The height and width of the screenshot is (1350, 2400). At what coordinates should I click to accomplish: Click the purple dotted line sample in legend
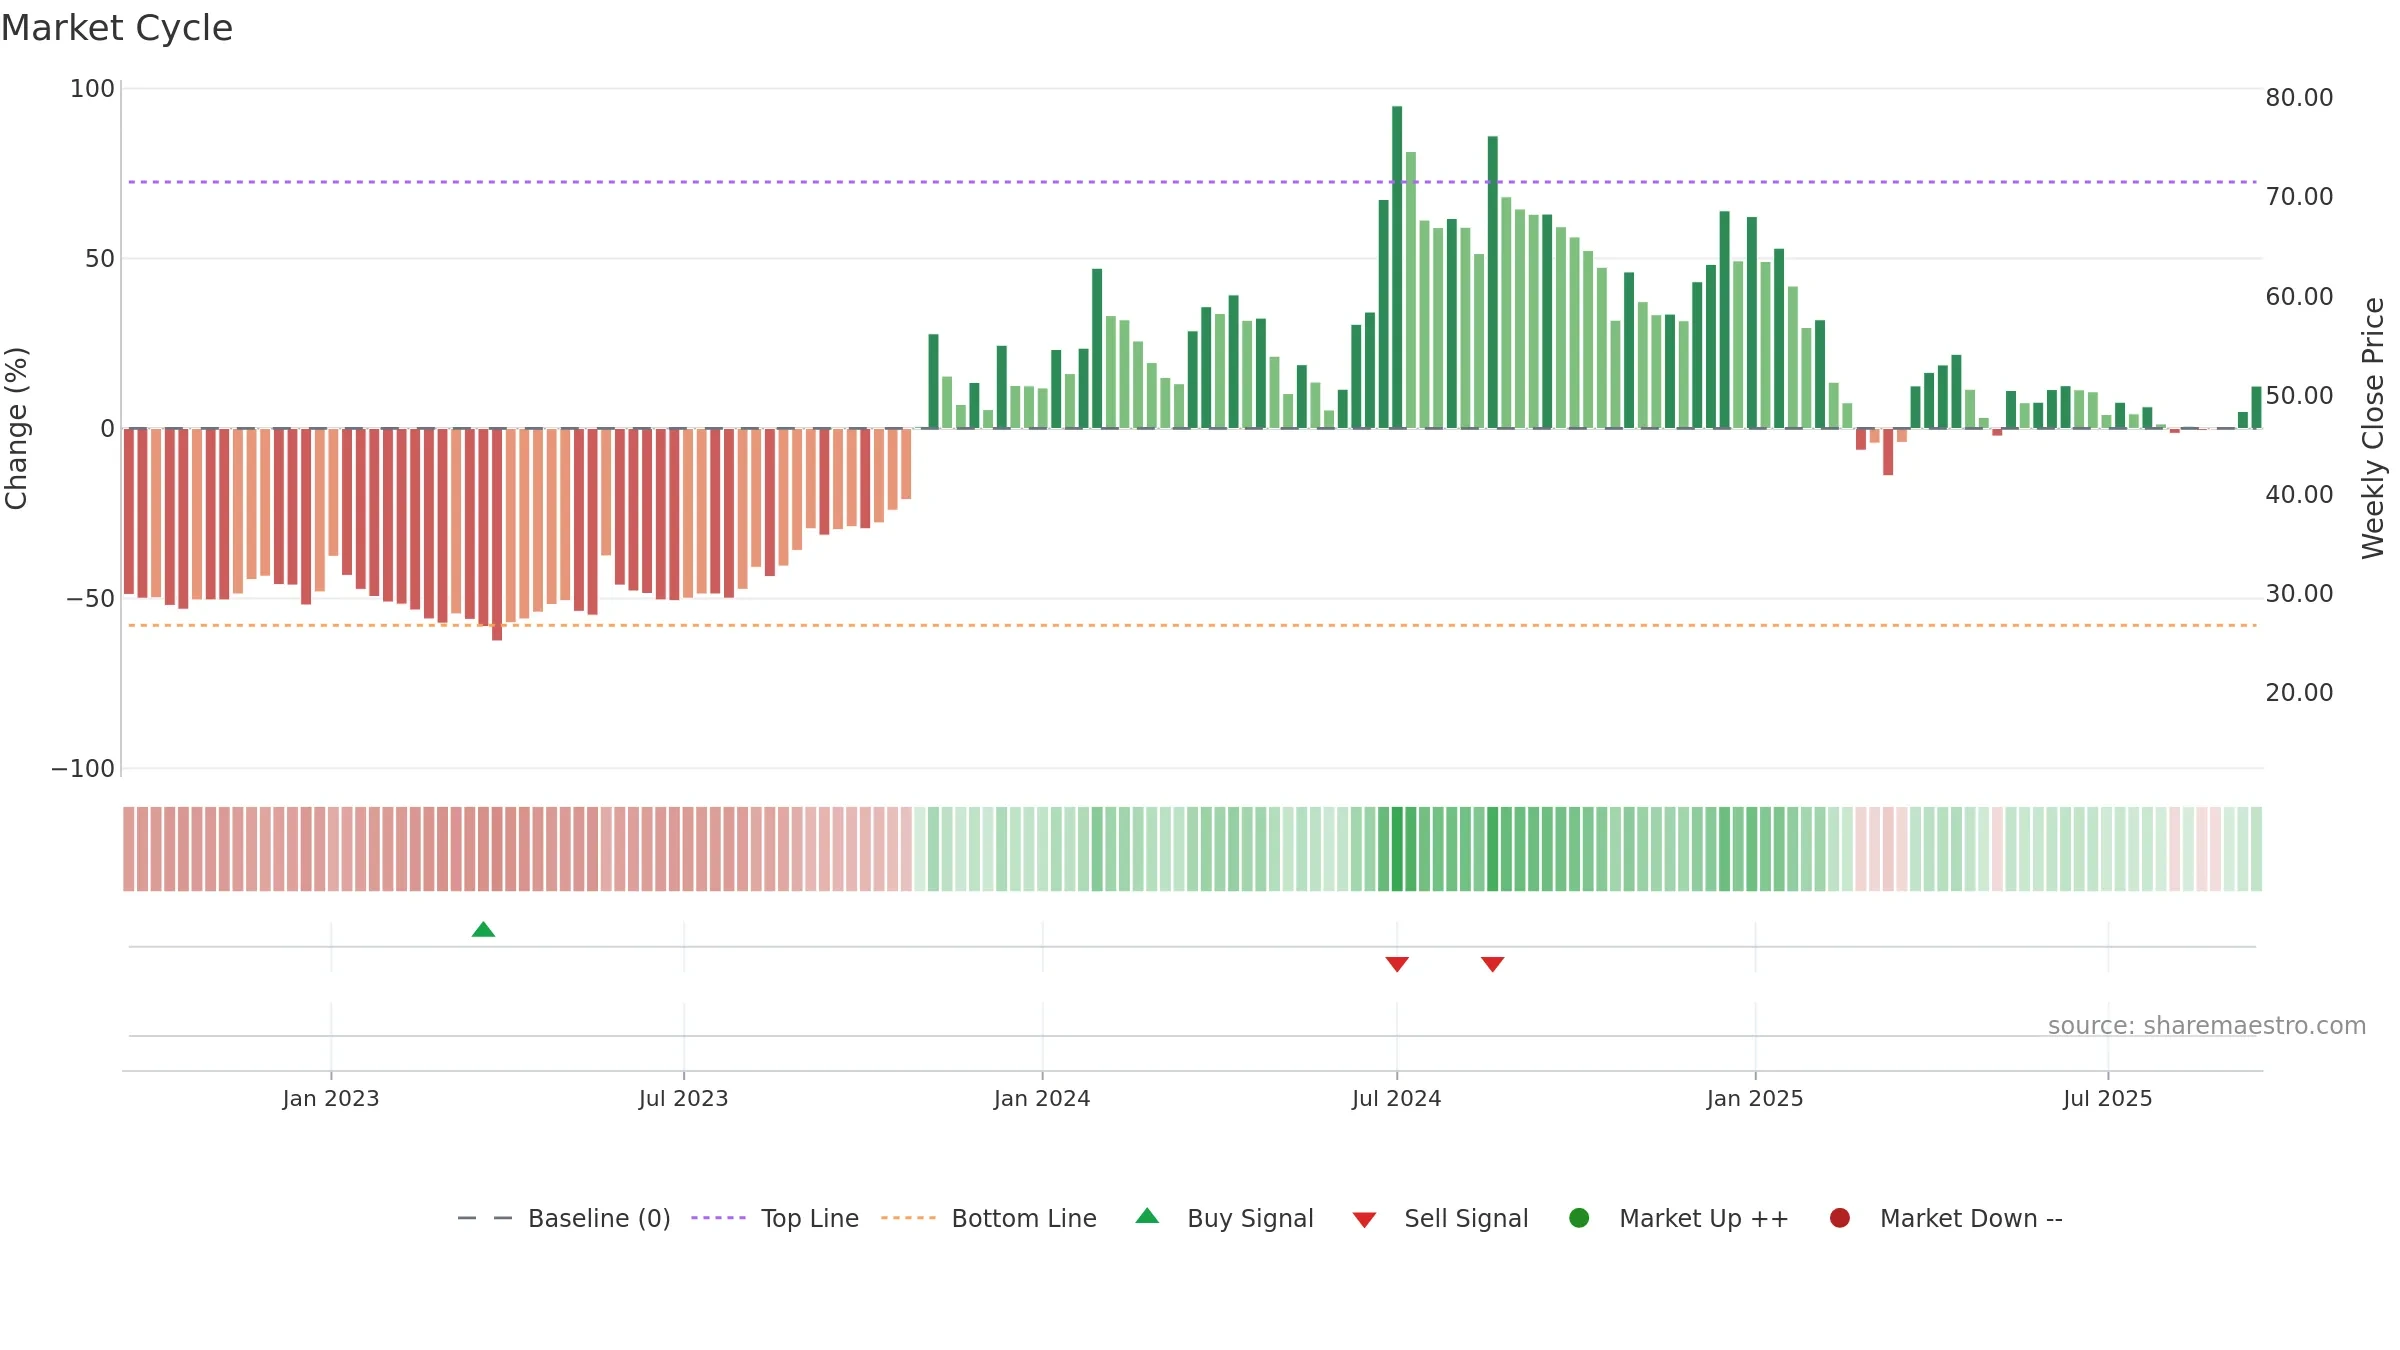718,1218
